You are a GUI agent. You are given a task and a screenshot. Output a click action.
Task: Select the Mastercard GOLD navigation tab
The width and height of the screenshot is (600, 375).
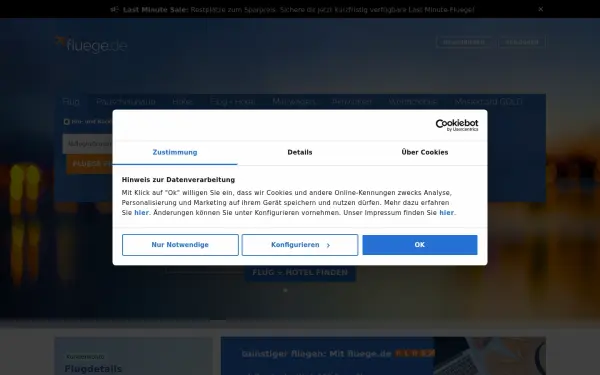(x=489, y=102)
